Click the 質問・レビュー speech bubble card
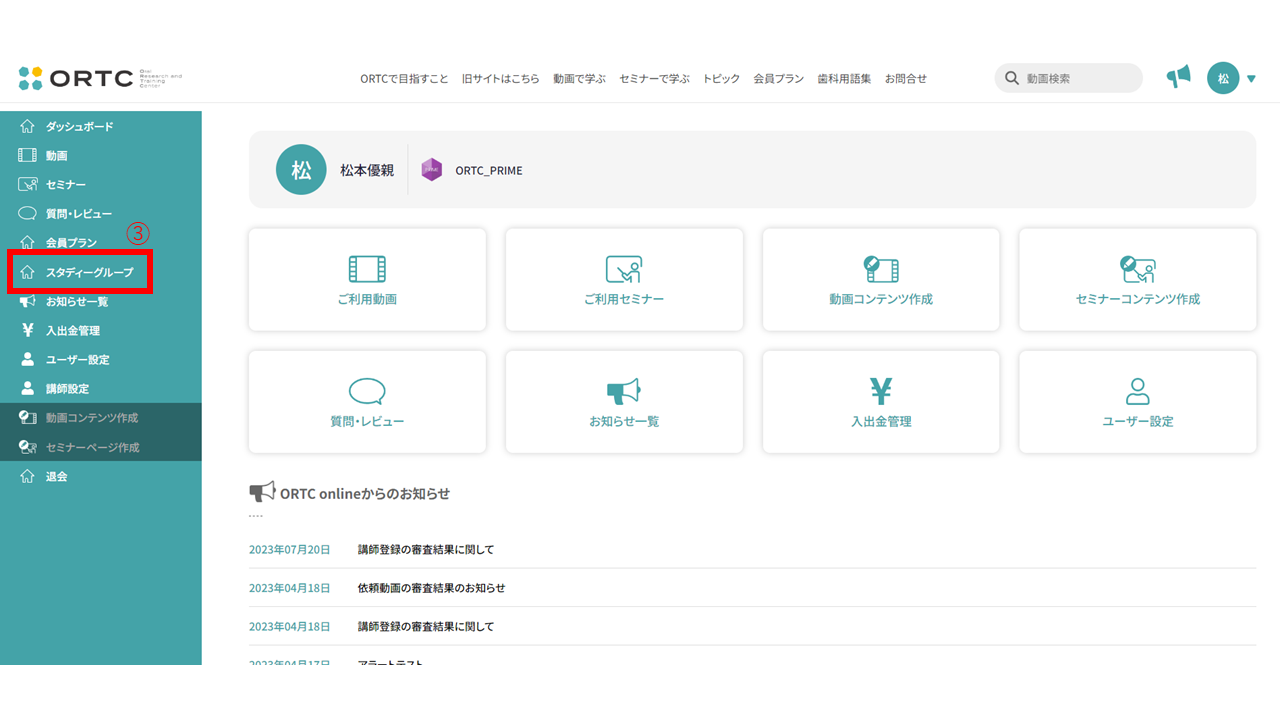Image resolution: width=1280 pixels, height=720 pixels. coord(367,401)
